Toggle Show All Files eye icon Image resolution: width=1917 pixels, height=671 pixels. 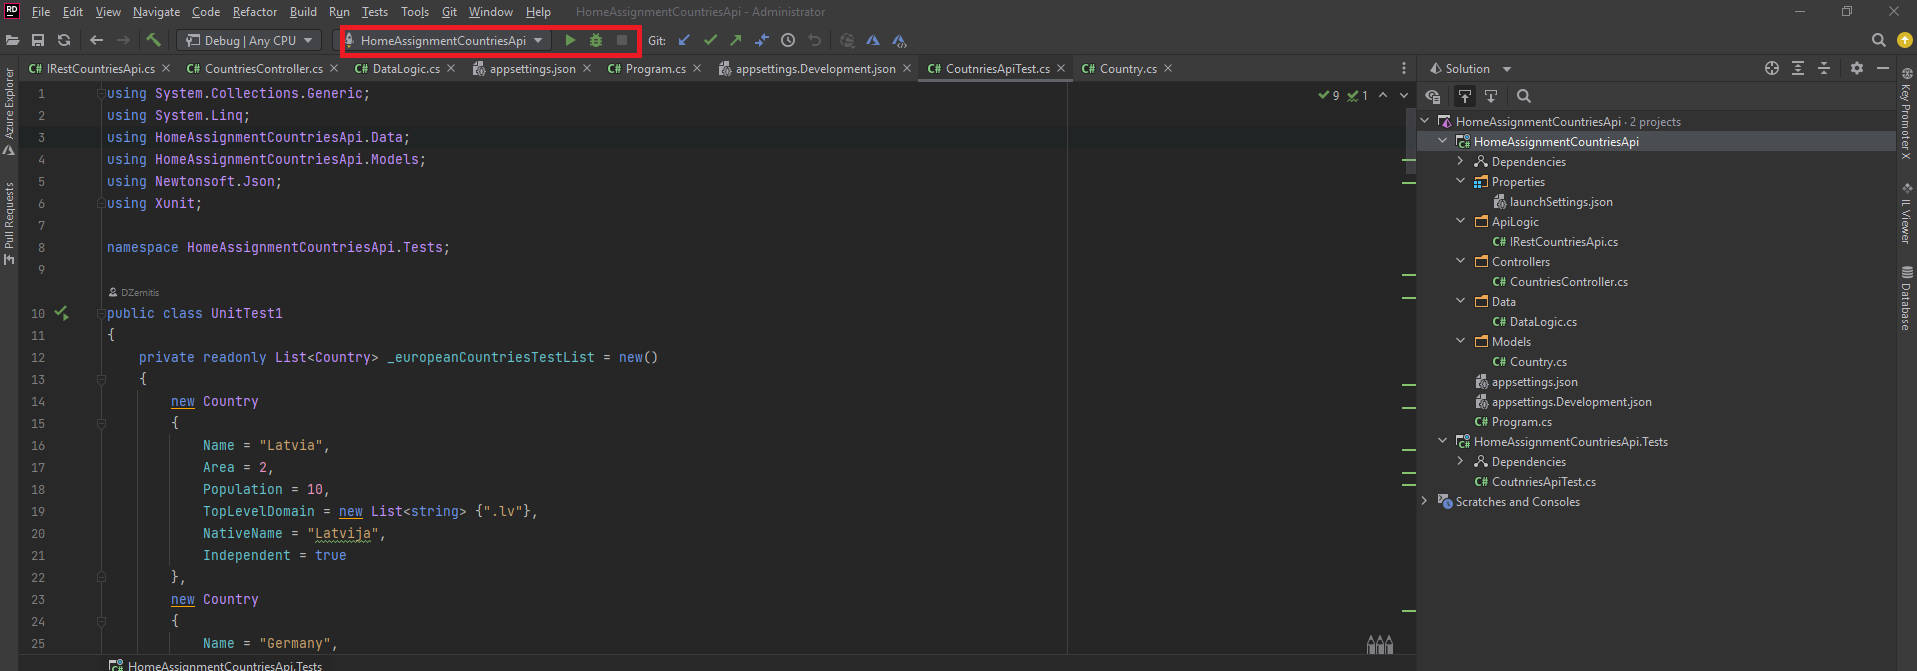1433,96
